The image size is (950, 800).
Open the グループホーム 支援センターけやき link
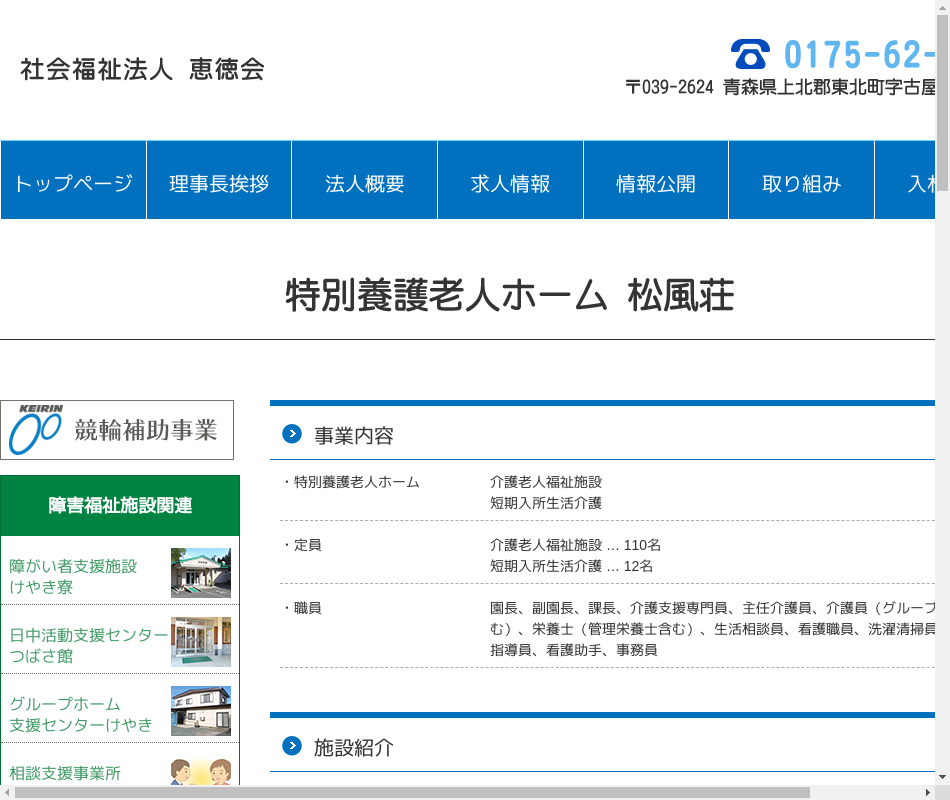coord(80,714)
